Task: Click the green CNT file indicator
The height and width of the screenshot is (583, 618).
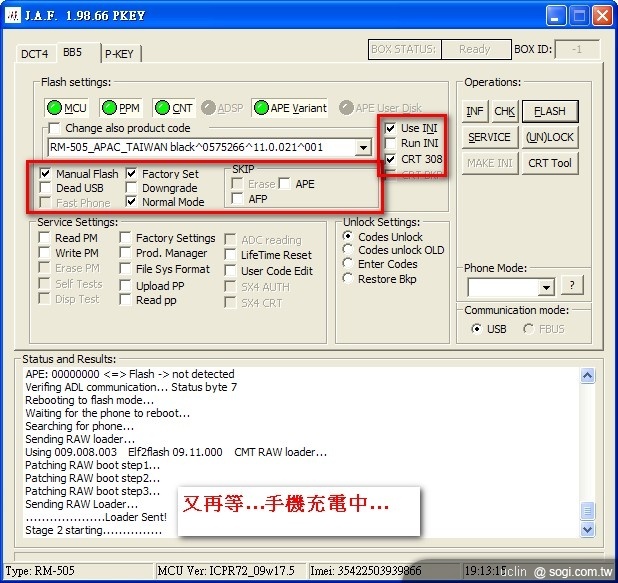Action: point(174,108)
